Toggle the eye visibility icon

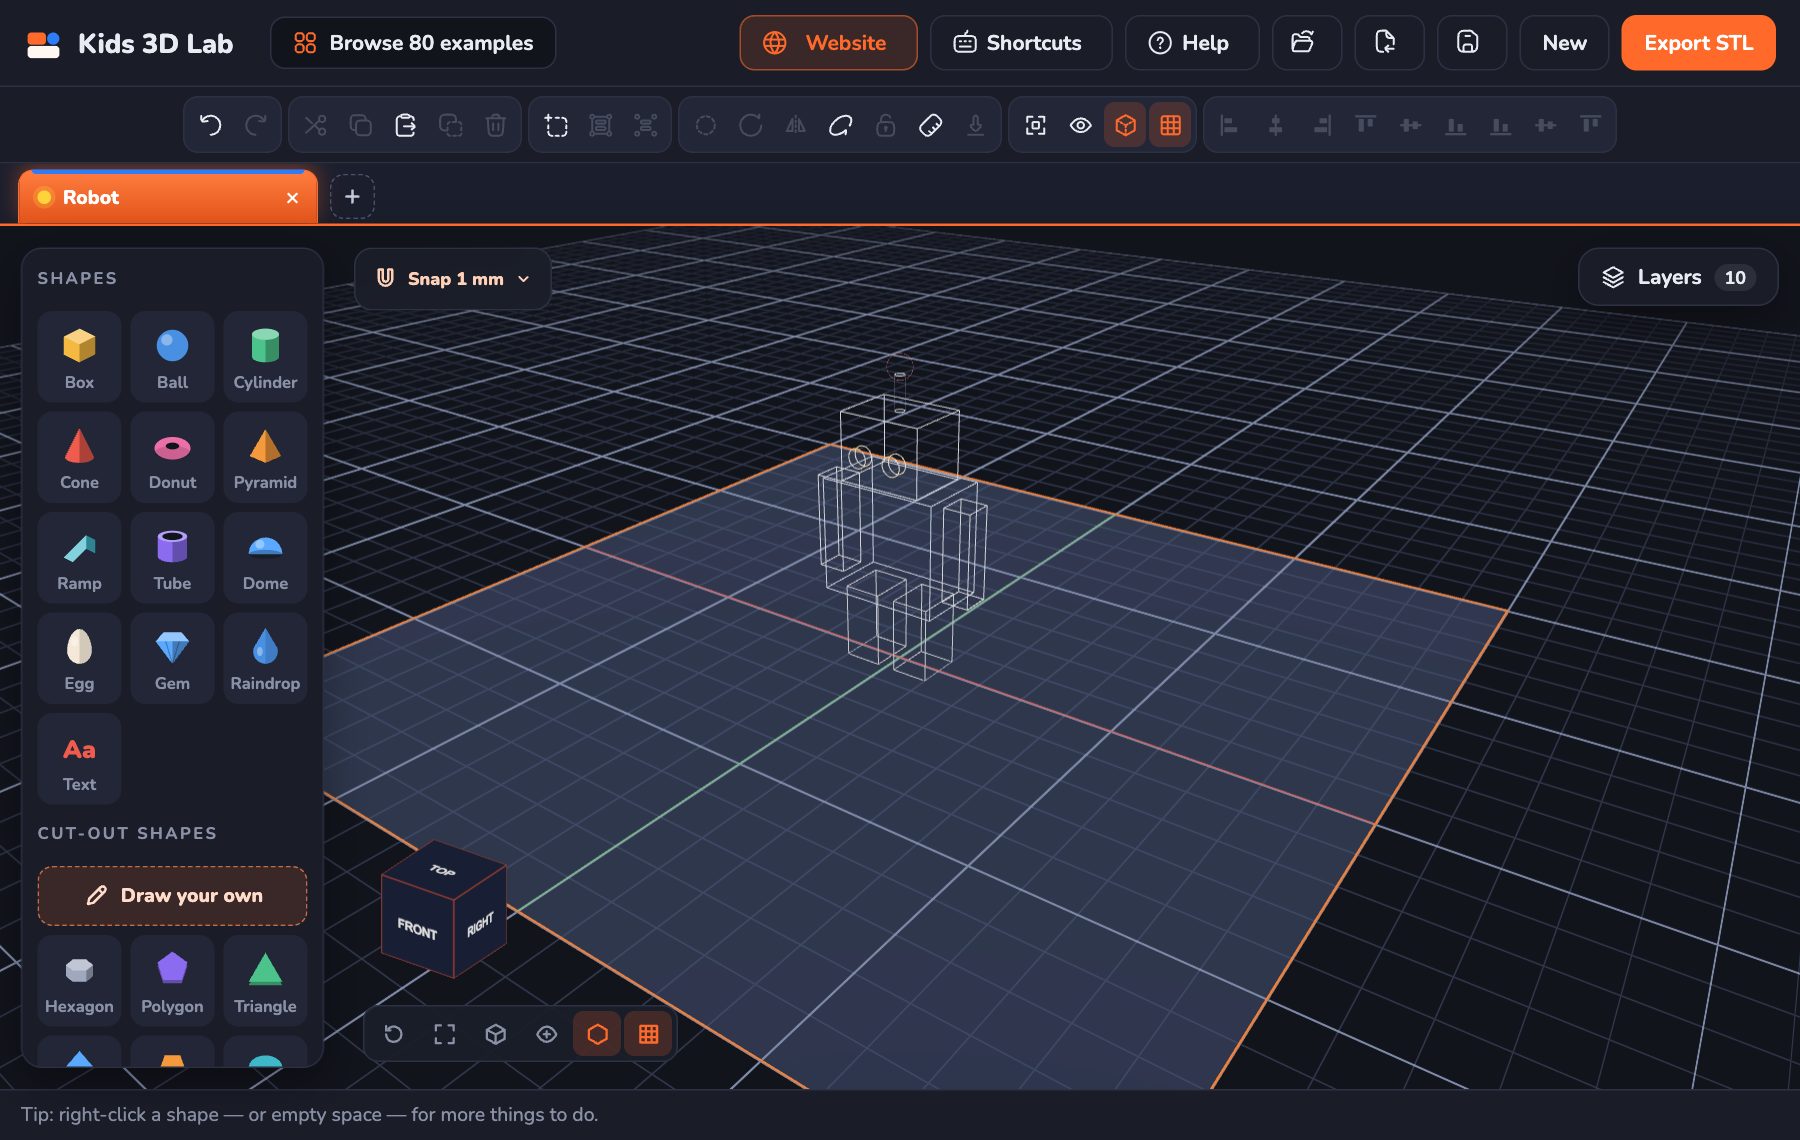tap(1080, 125)
